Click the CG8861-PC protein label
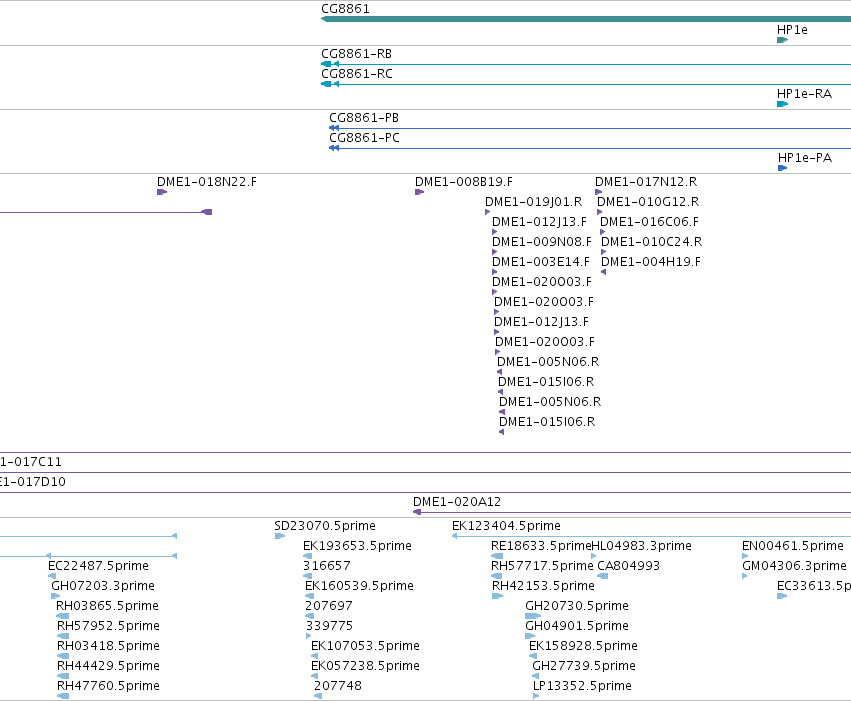This screenshot has height=701, width=851. click(x=364, y=138)
